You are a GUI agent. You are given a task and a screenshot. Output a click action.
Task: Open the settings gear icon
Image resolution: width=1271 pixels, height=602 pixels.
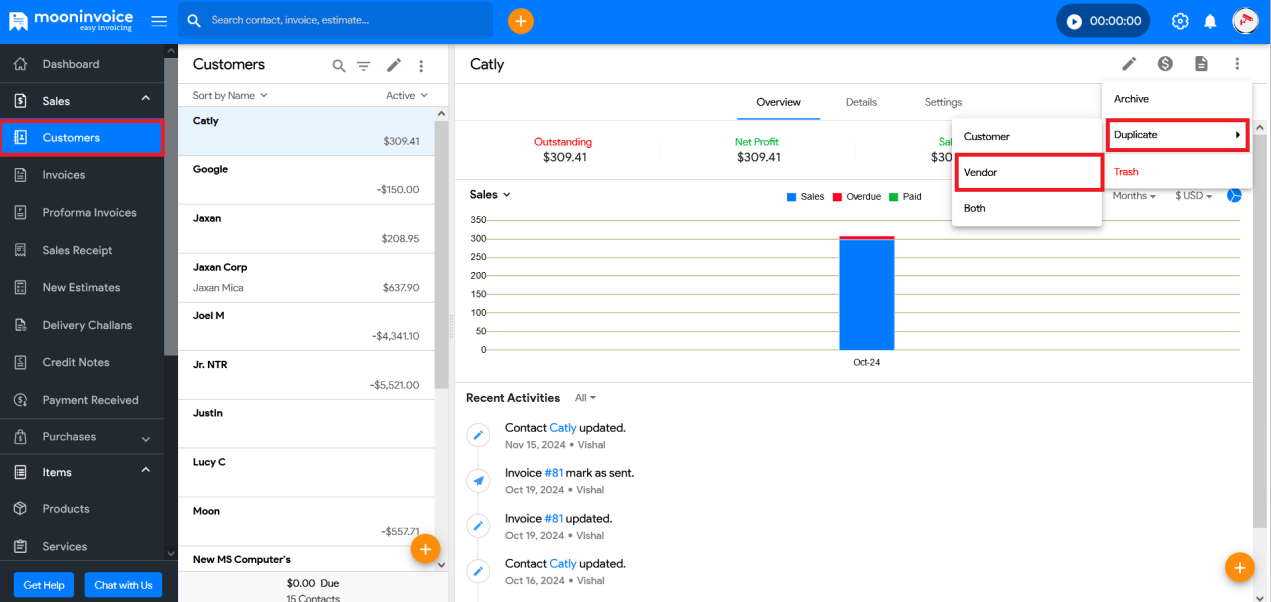coord(1180,21)
